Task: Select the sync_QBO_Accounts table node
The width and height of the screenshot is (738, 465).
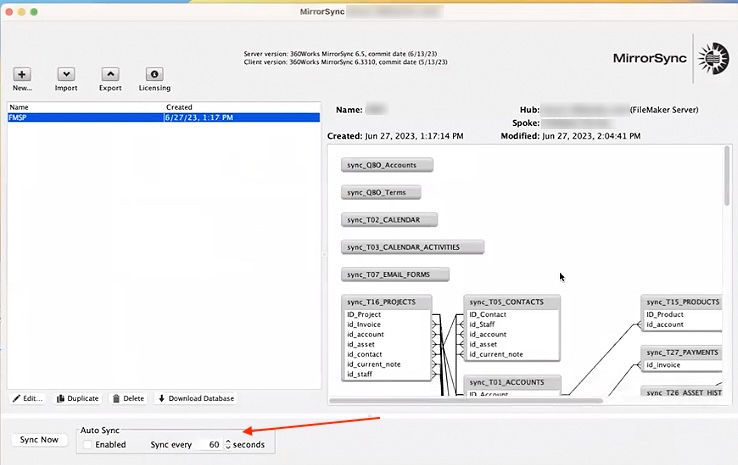Action: [x=387, y=165]
